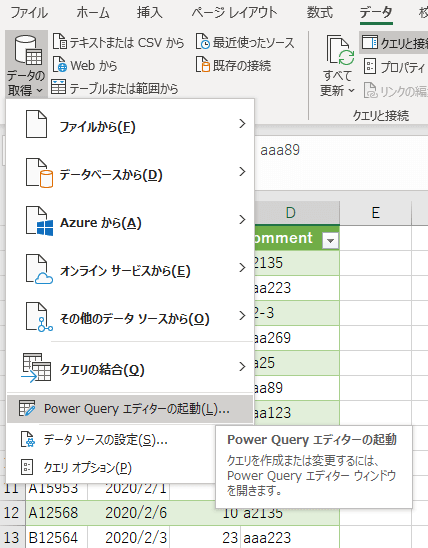Click the 既存の接続 button label

(242, 65)
